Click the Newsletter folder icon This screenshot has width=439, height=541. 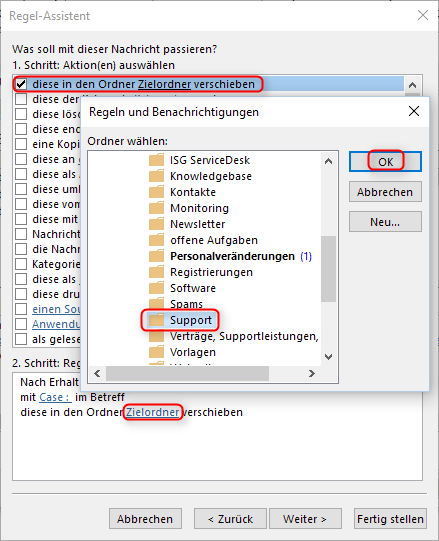point(156,224)
